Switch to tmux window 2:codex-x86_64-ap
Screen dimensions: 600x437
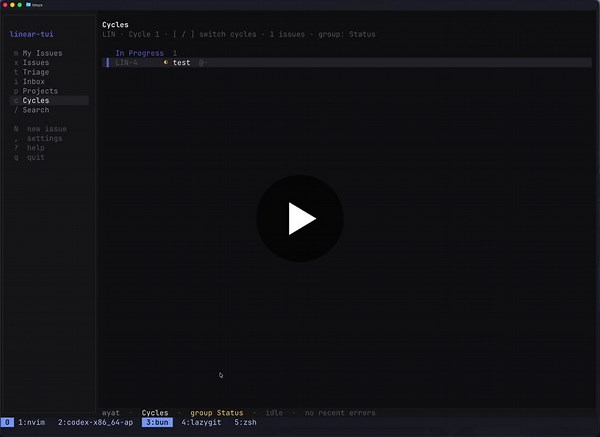point(95,422)
